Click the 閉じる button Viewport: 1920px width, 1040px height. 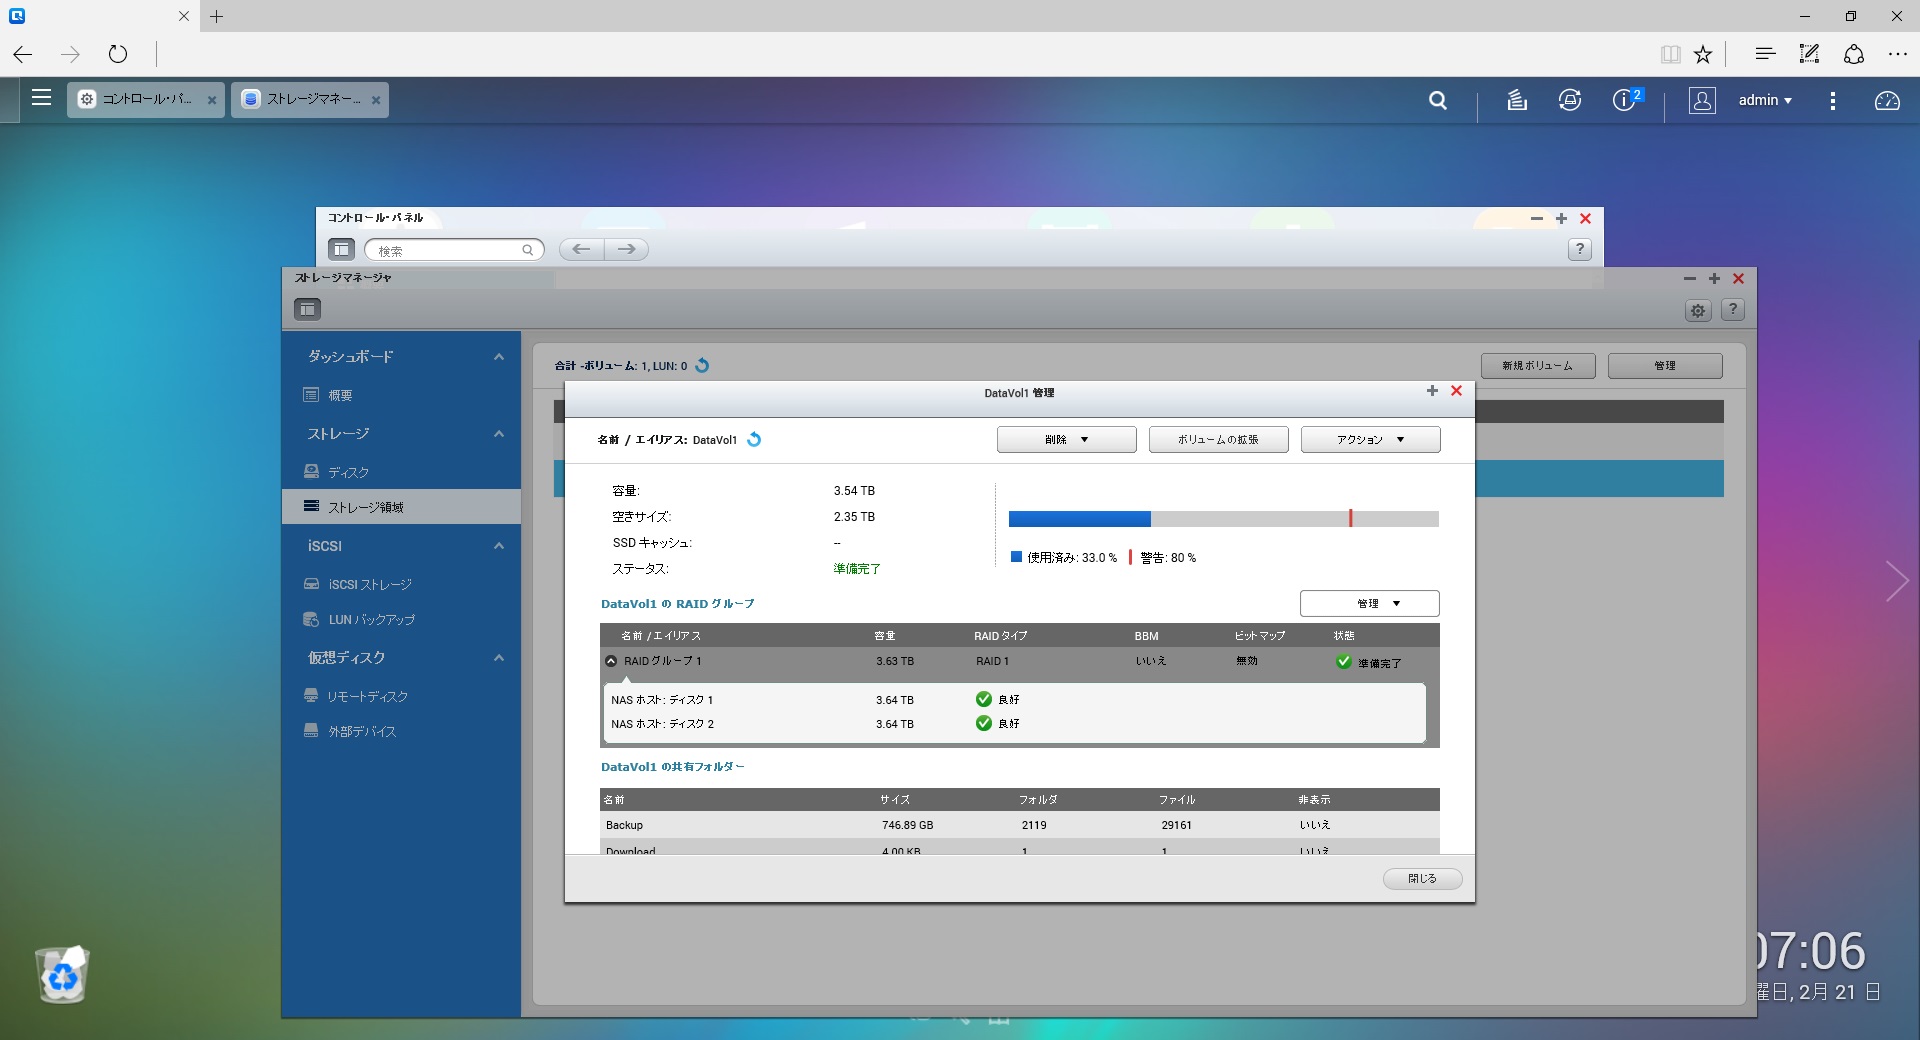(x=1422, y=879)
